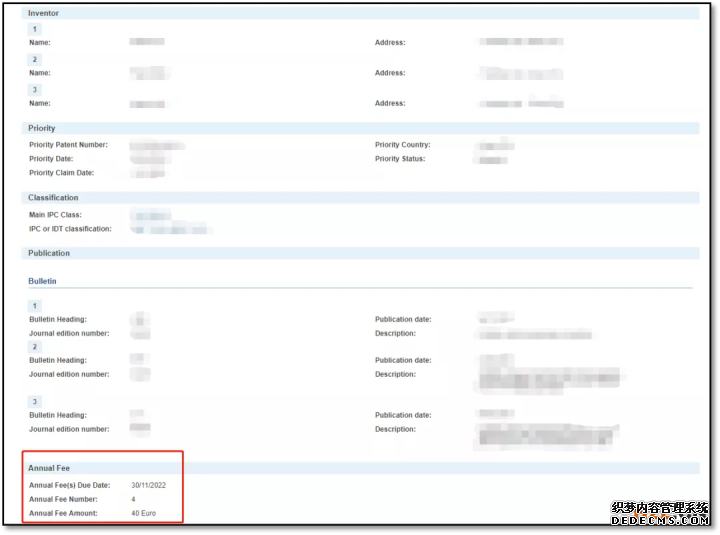Select bulletin entry number 1 badge
The width and height of the screenshot is (720, 535).
point(35,306)
